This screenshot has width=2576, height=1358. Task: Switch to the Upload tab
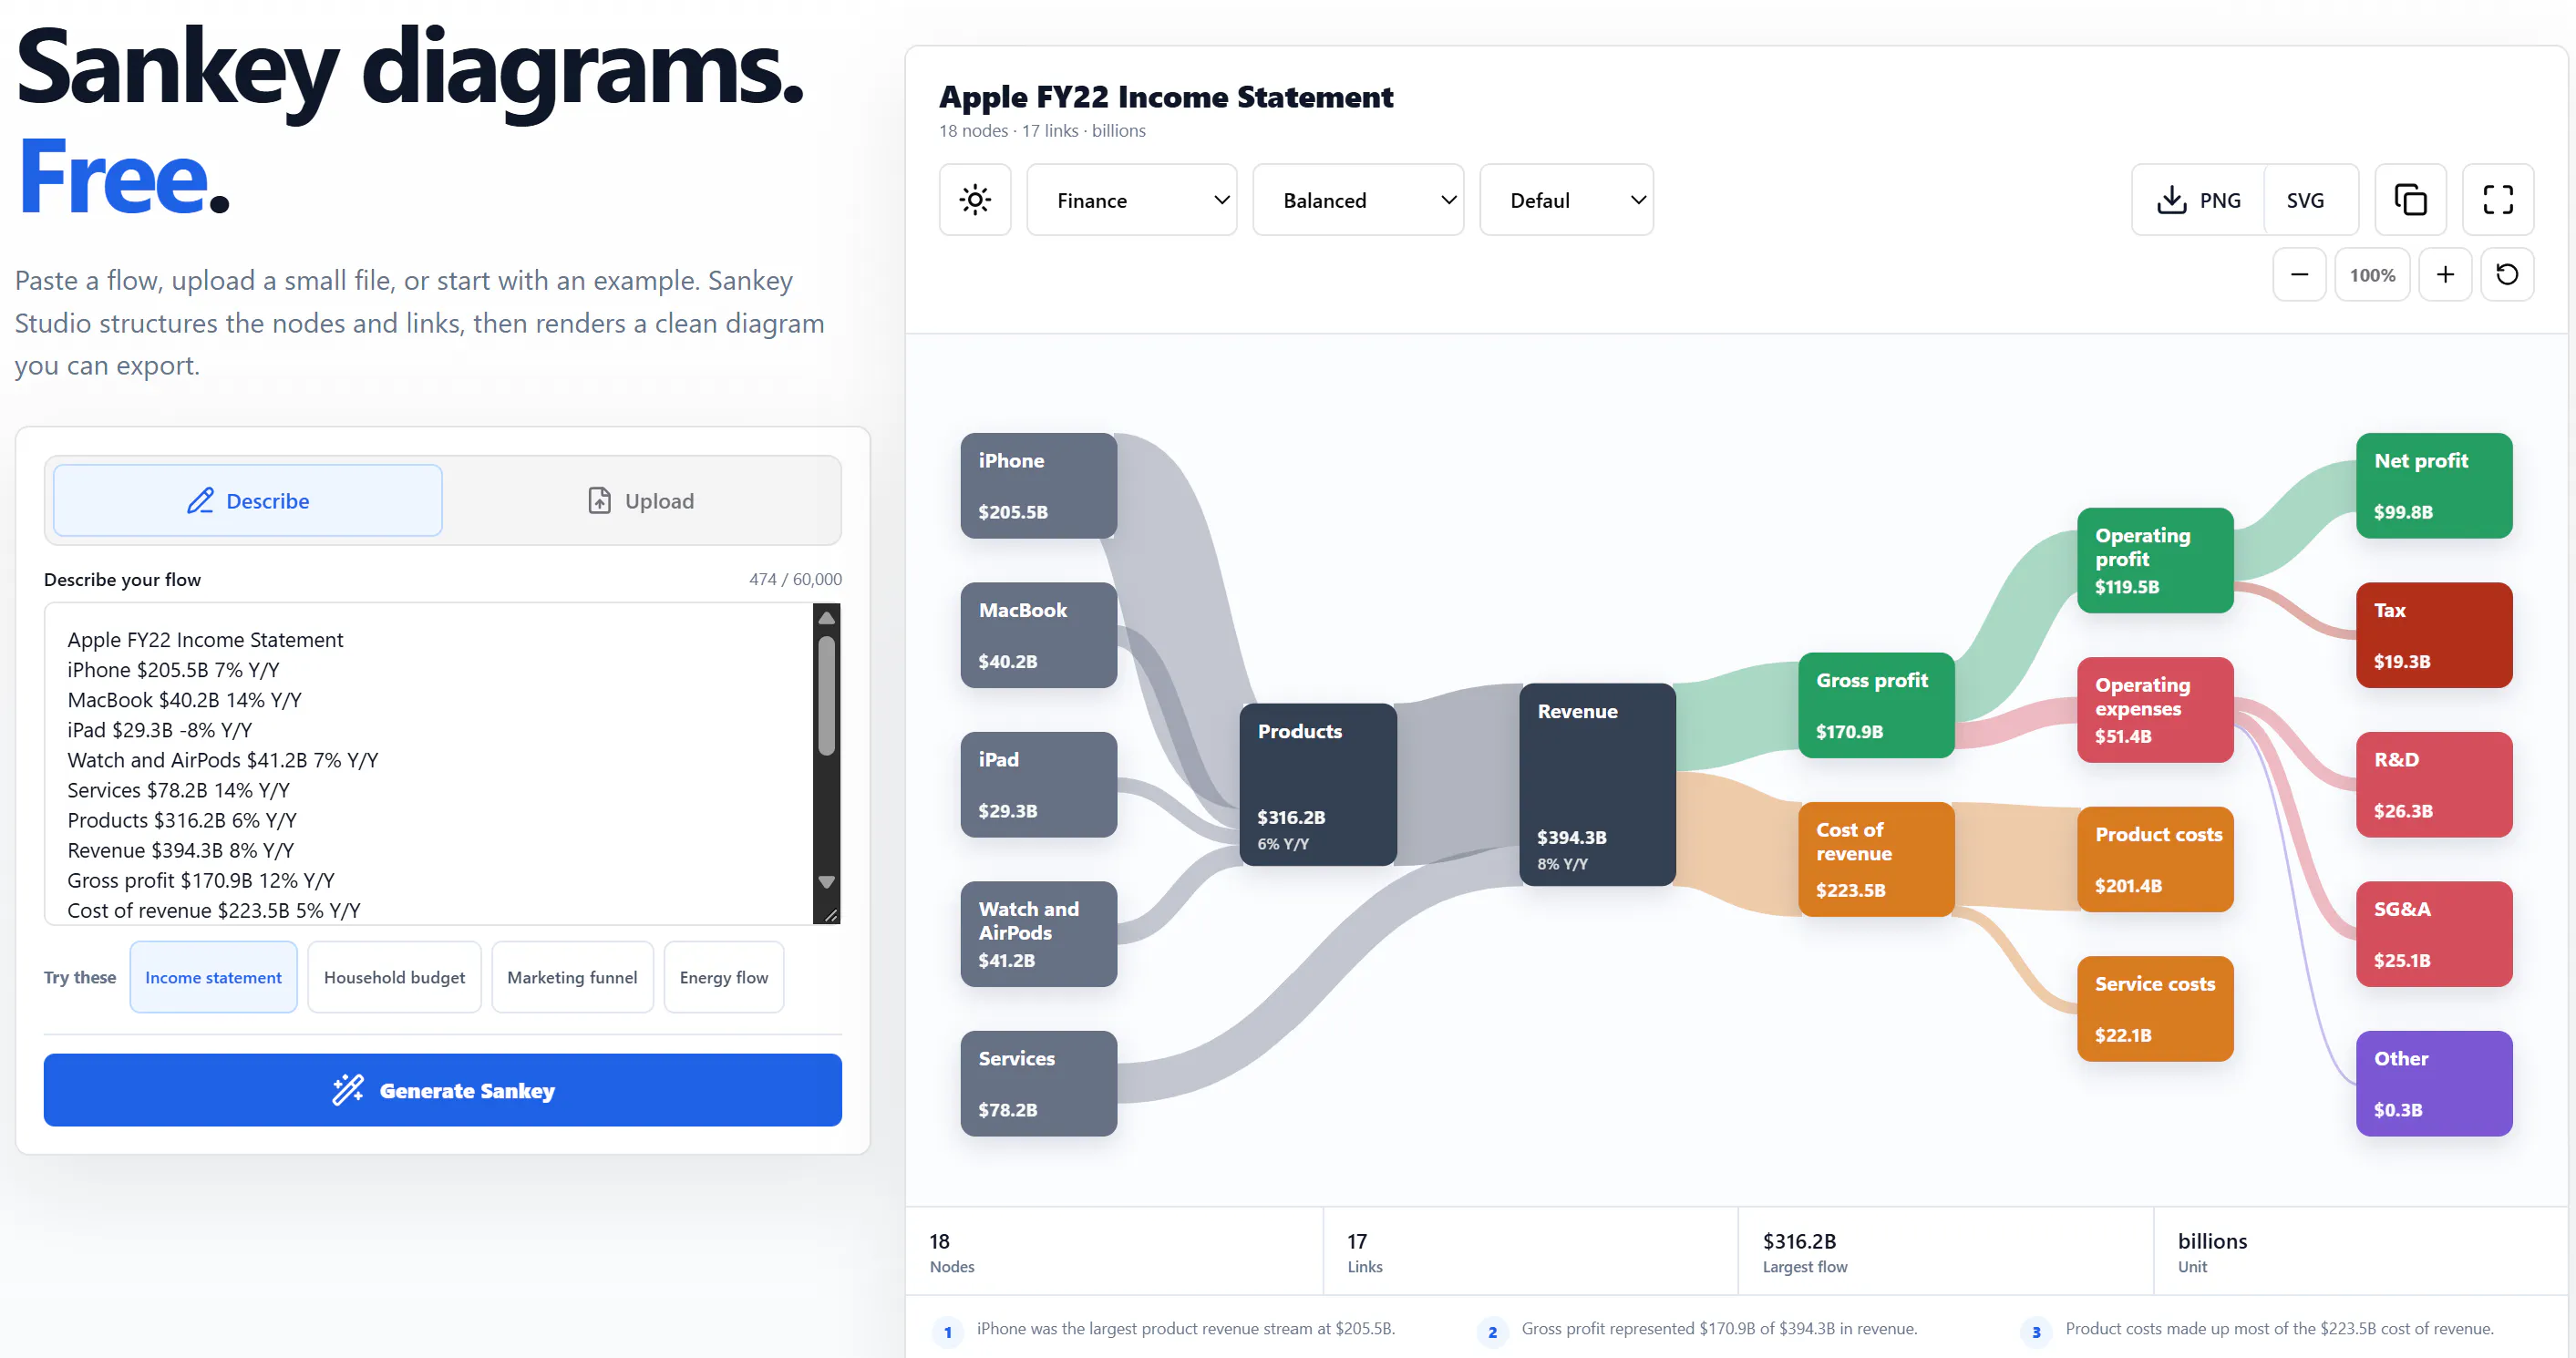(x=641, y=501)
